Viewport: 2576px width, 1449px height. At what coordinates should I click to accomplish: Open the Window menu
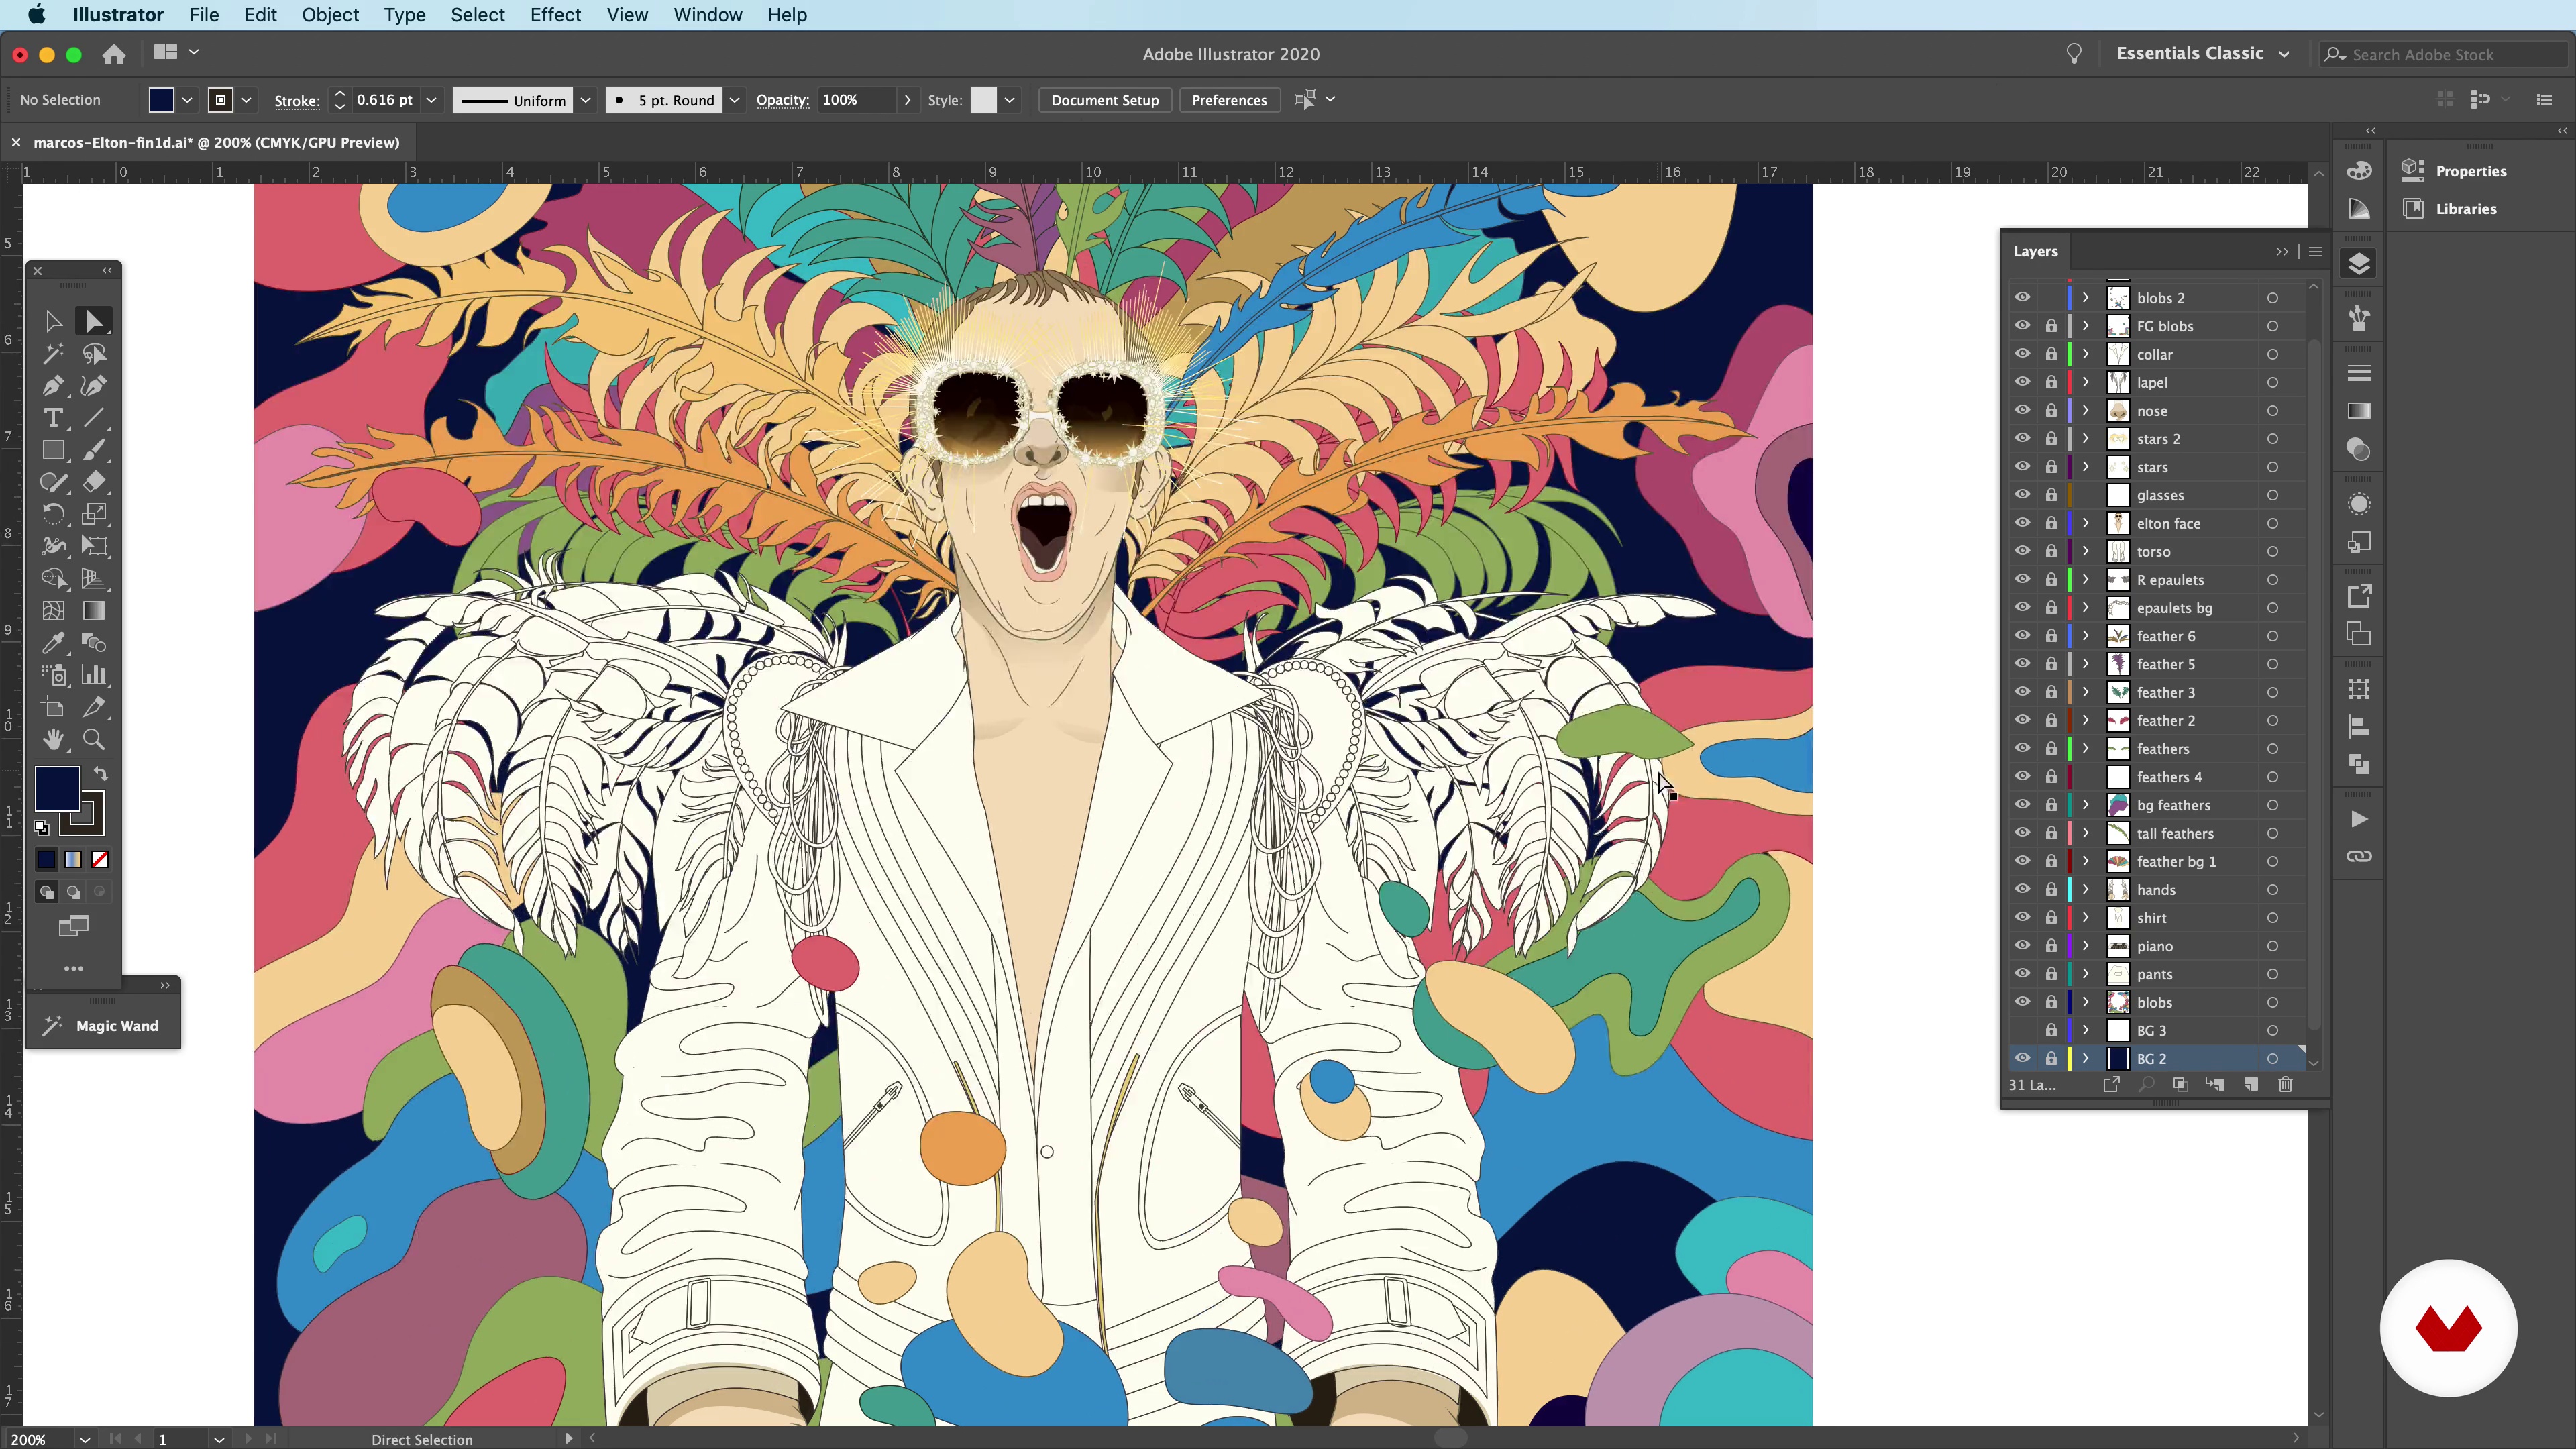707,15
